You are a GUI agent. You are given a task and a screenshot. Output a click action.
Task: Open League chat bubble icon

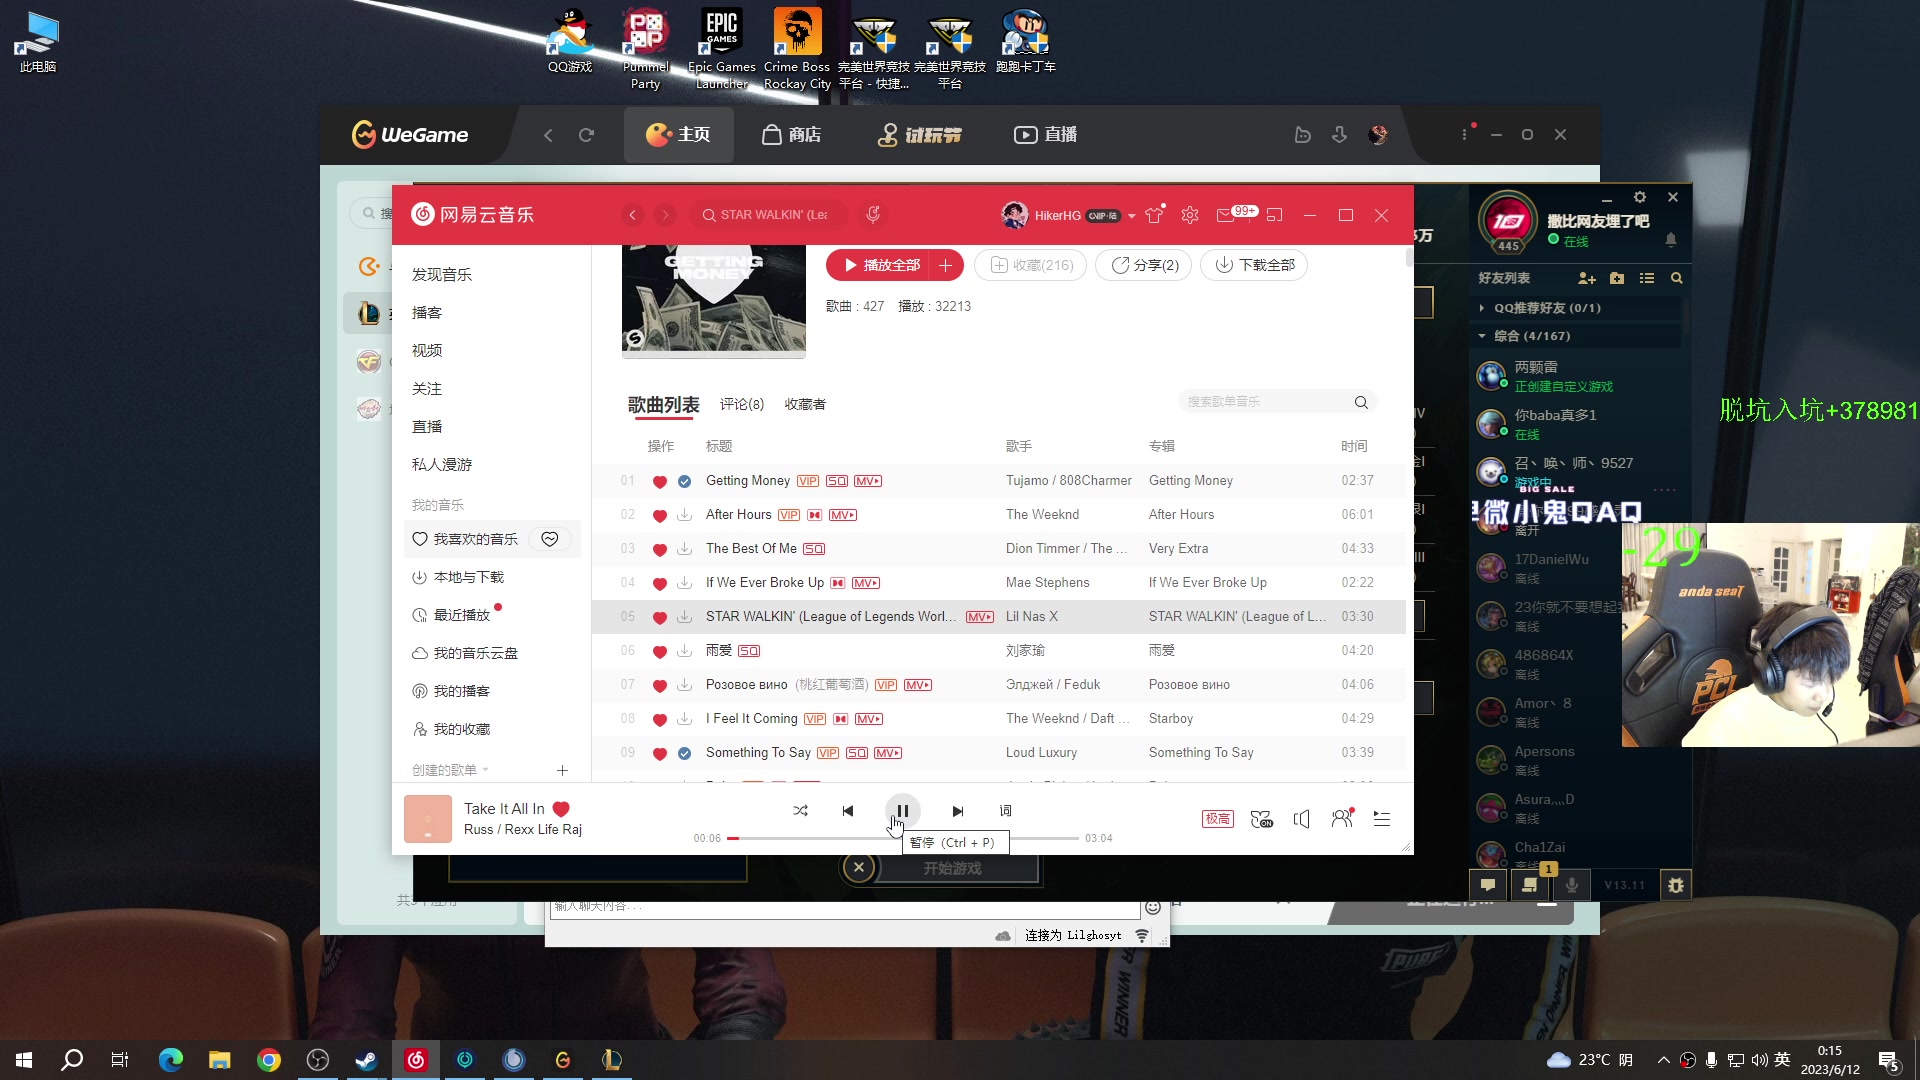click(x=1488, y=885)
